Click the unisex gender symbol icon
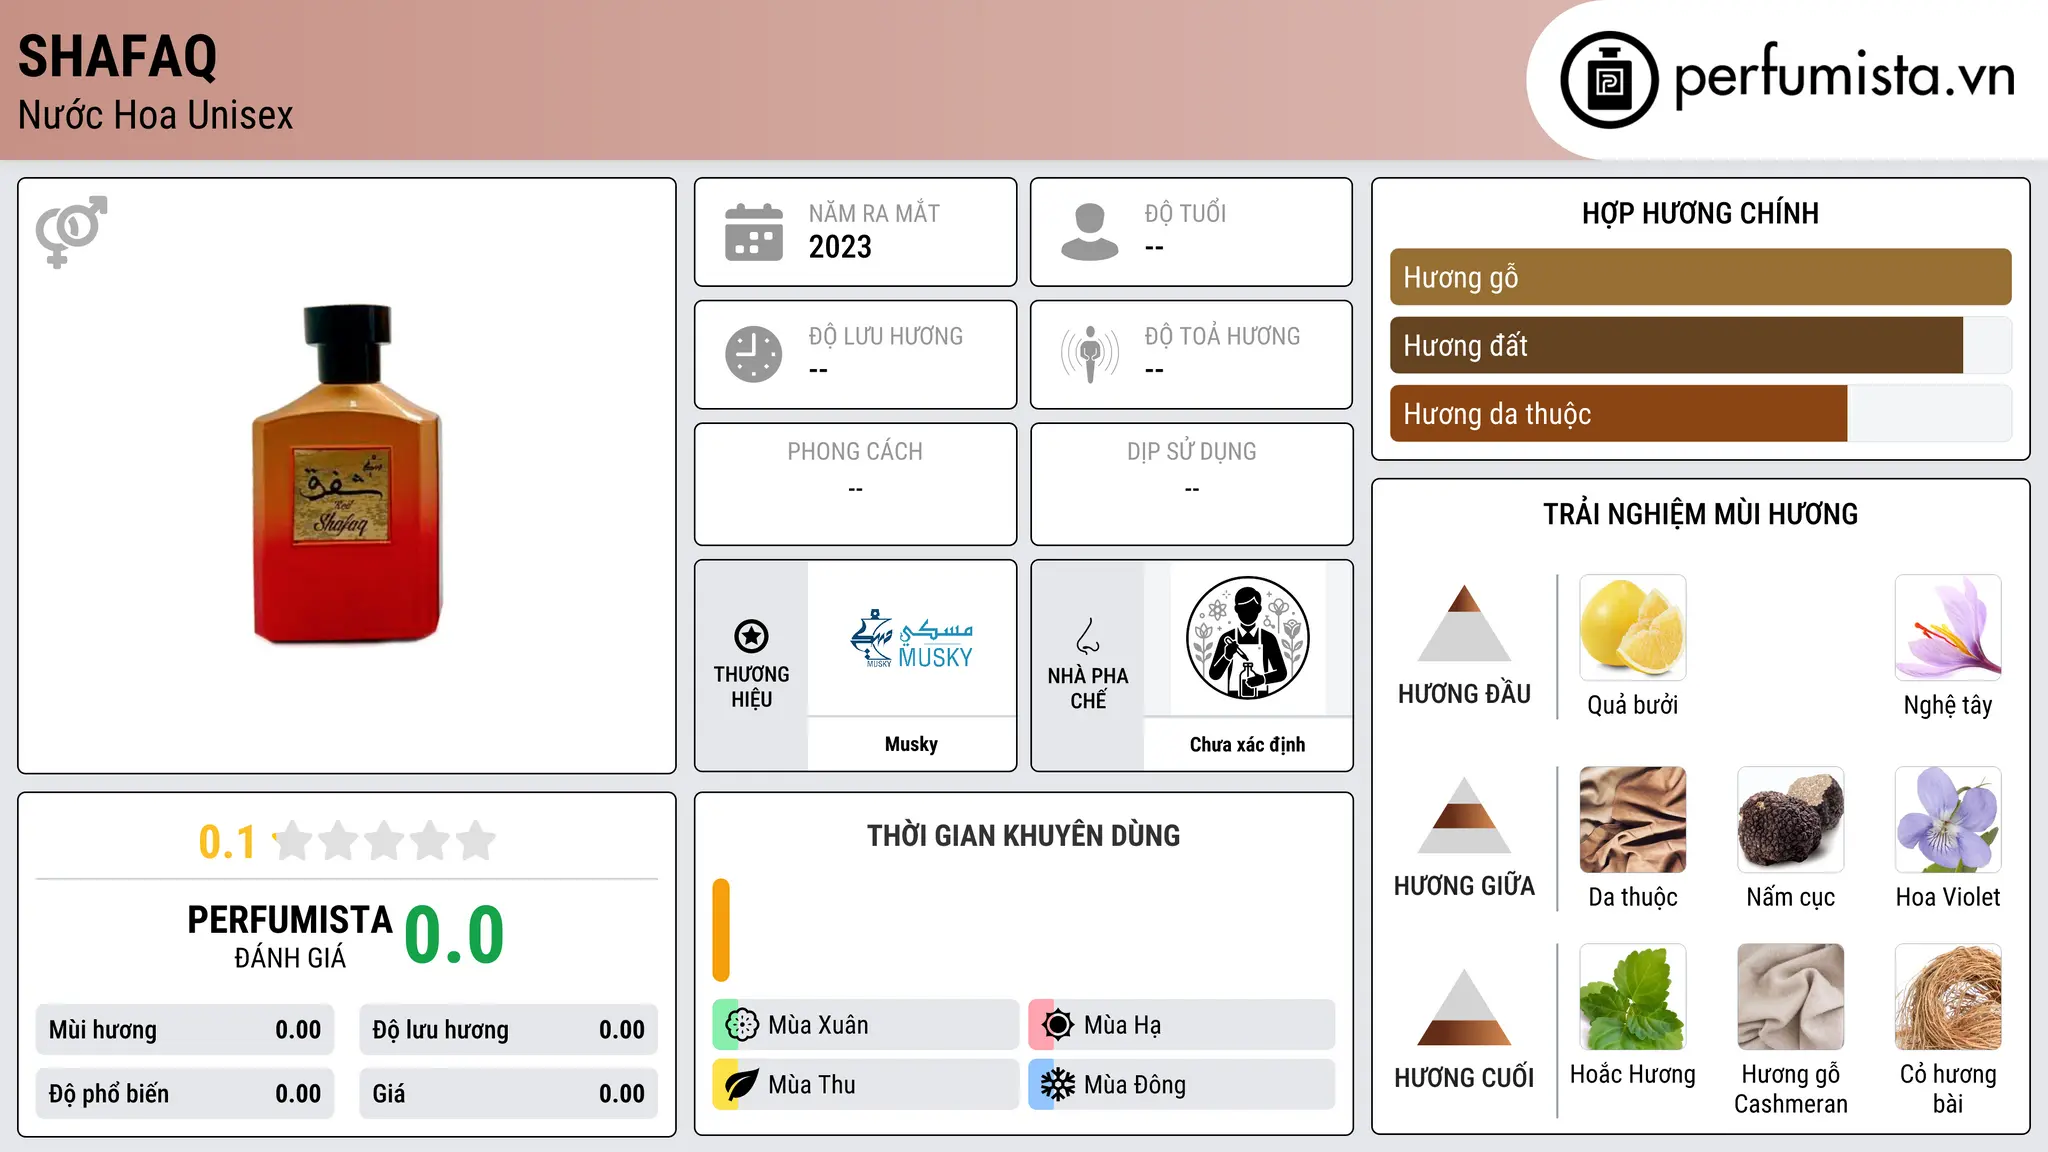Viewport: 2048px width, 1152px height. click(71, 231)
